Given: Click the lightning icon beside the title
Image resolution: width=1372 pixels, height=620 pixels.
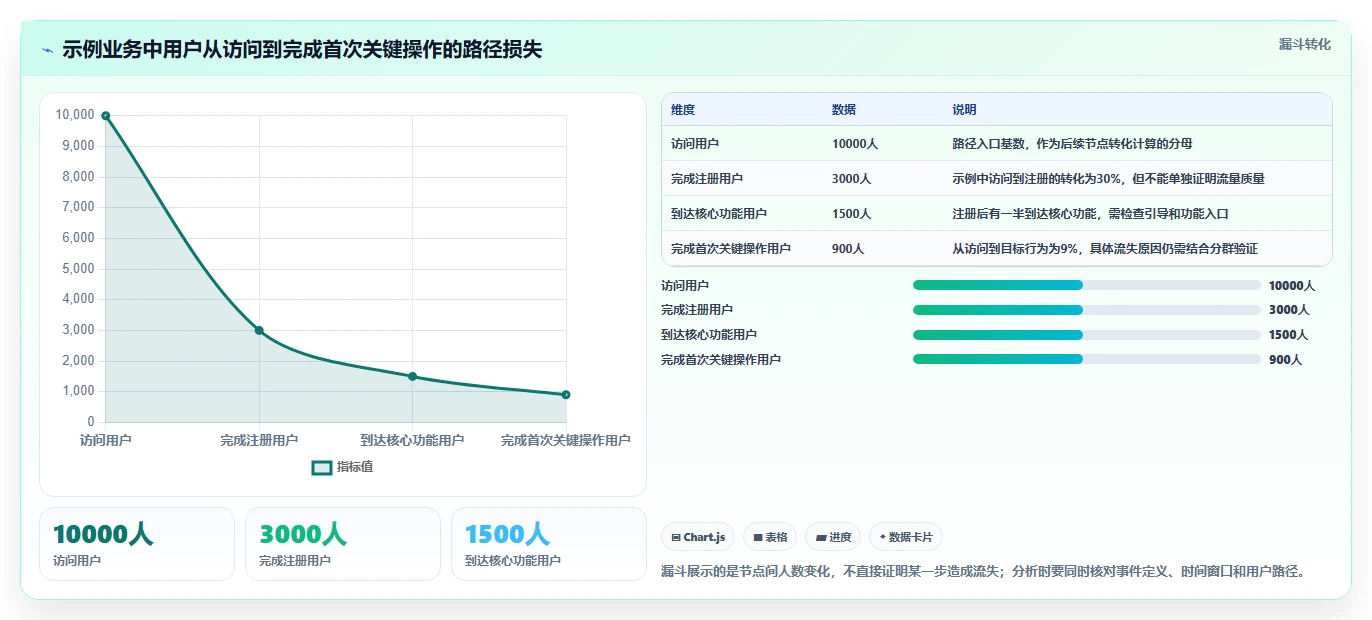Looking at the screenshot, I should click(48, 50).
